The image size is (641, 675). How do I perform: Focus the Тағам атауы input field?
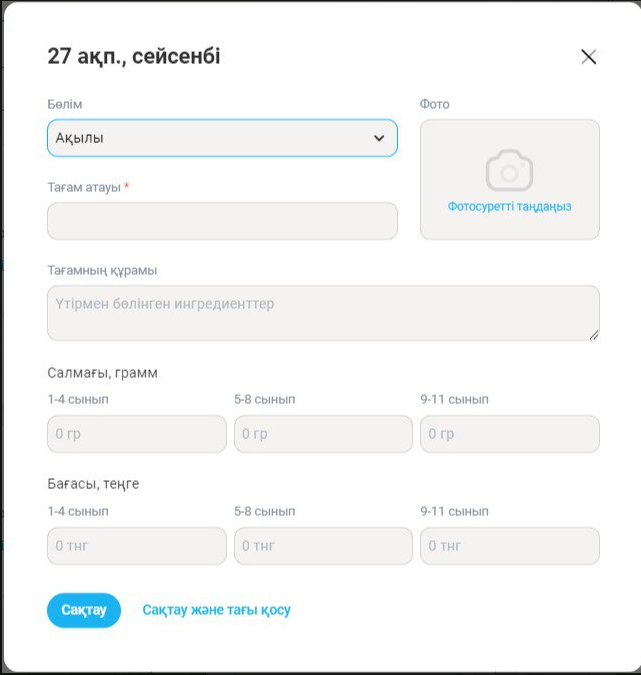point(221,221)
